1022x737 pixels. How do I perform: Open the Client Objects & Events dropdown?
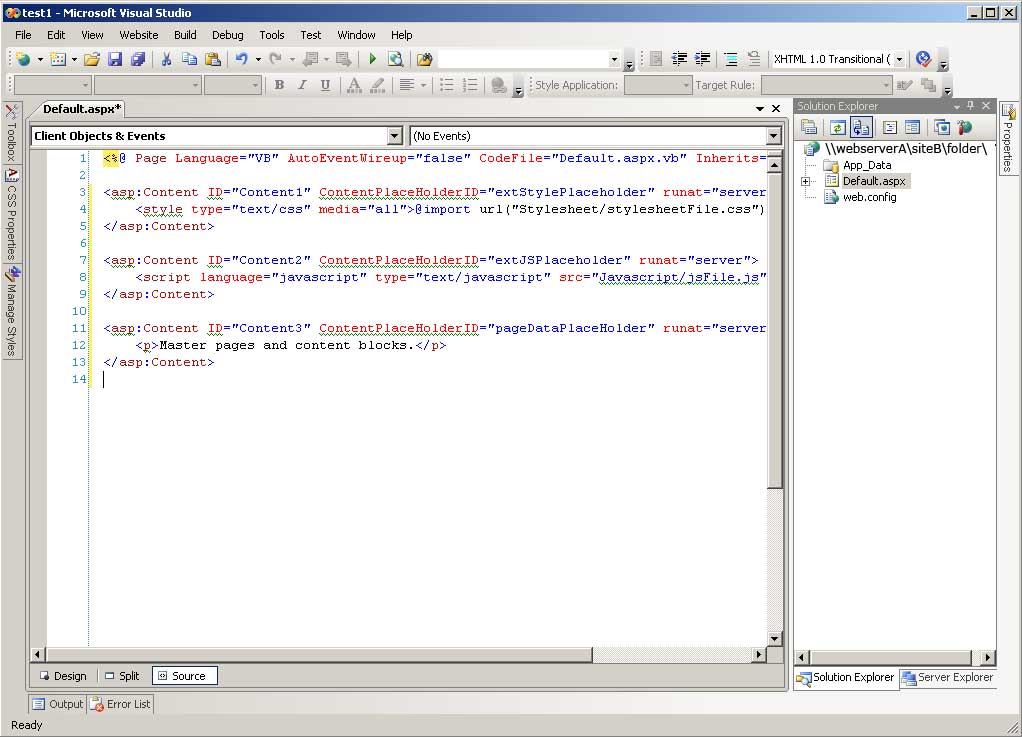point(394,136)
